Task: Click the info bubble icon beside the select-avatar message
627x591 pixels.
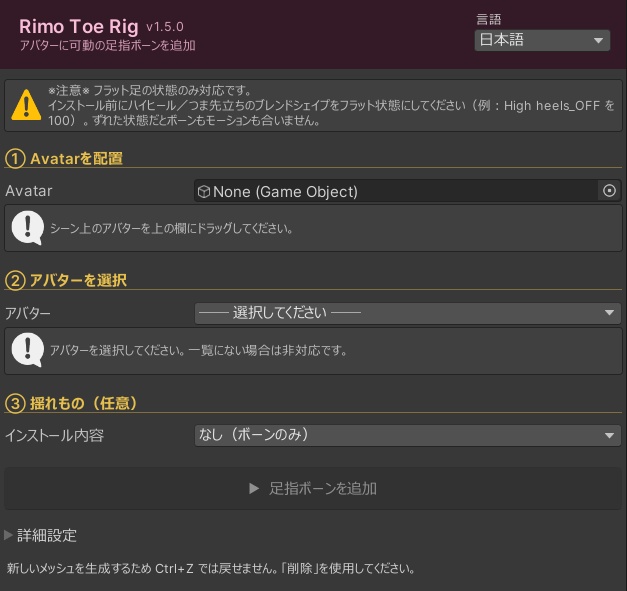Action: 28,349
